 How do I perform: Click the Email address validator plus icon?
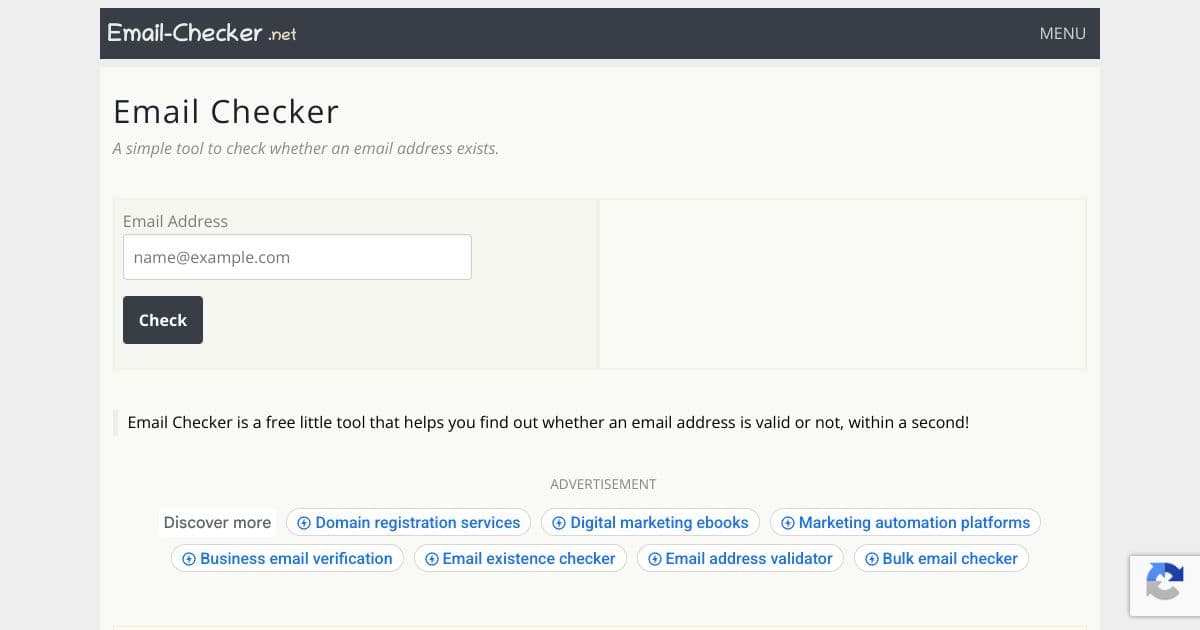pyautogui.click(x=654, y=558)
